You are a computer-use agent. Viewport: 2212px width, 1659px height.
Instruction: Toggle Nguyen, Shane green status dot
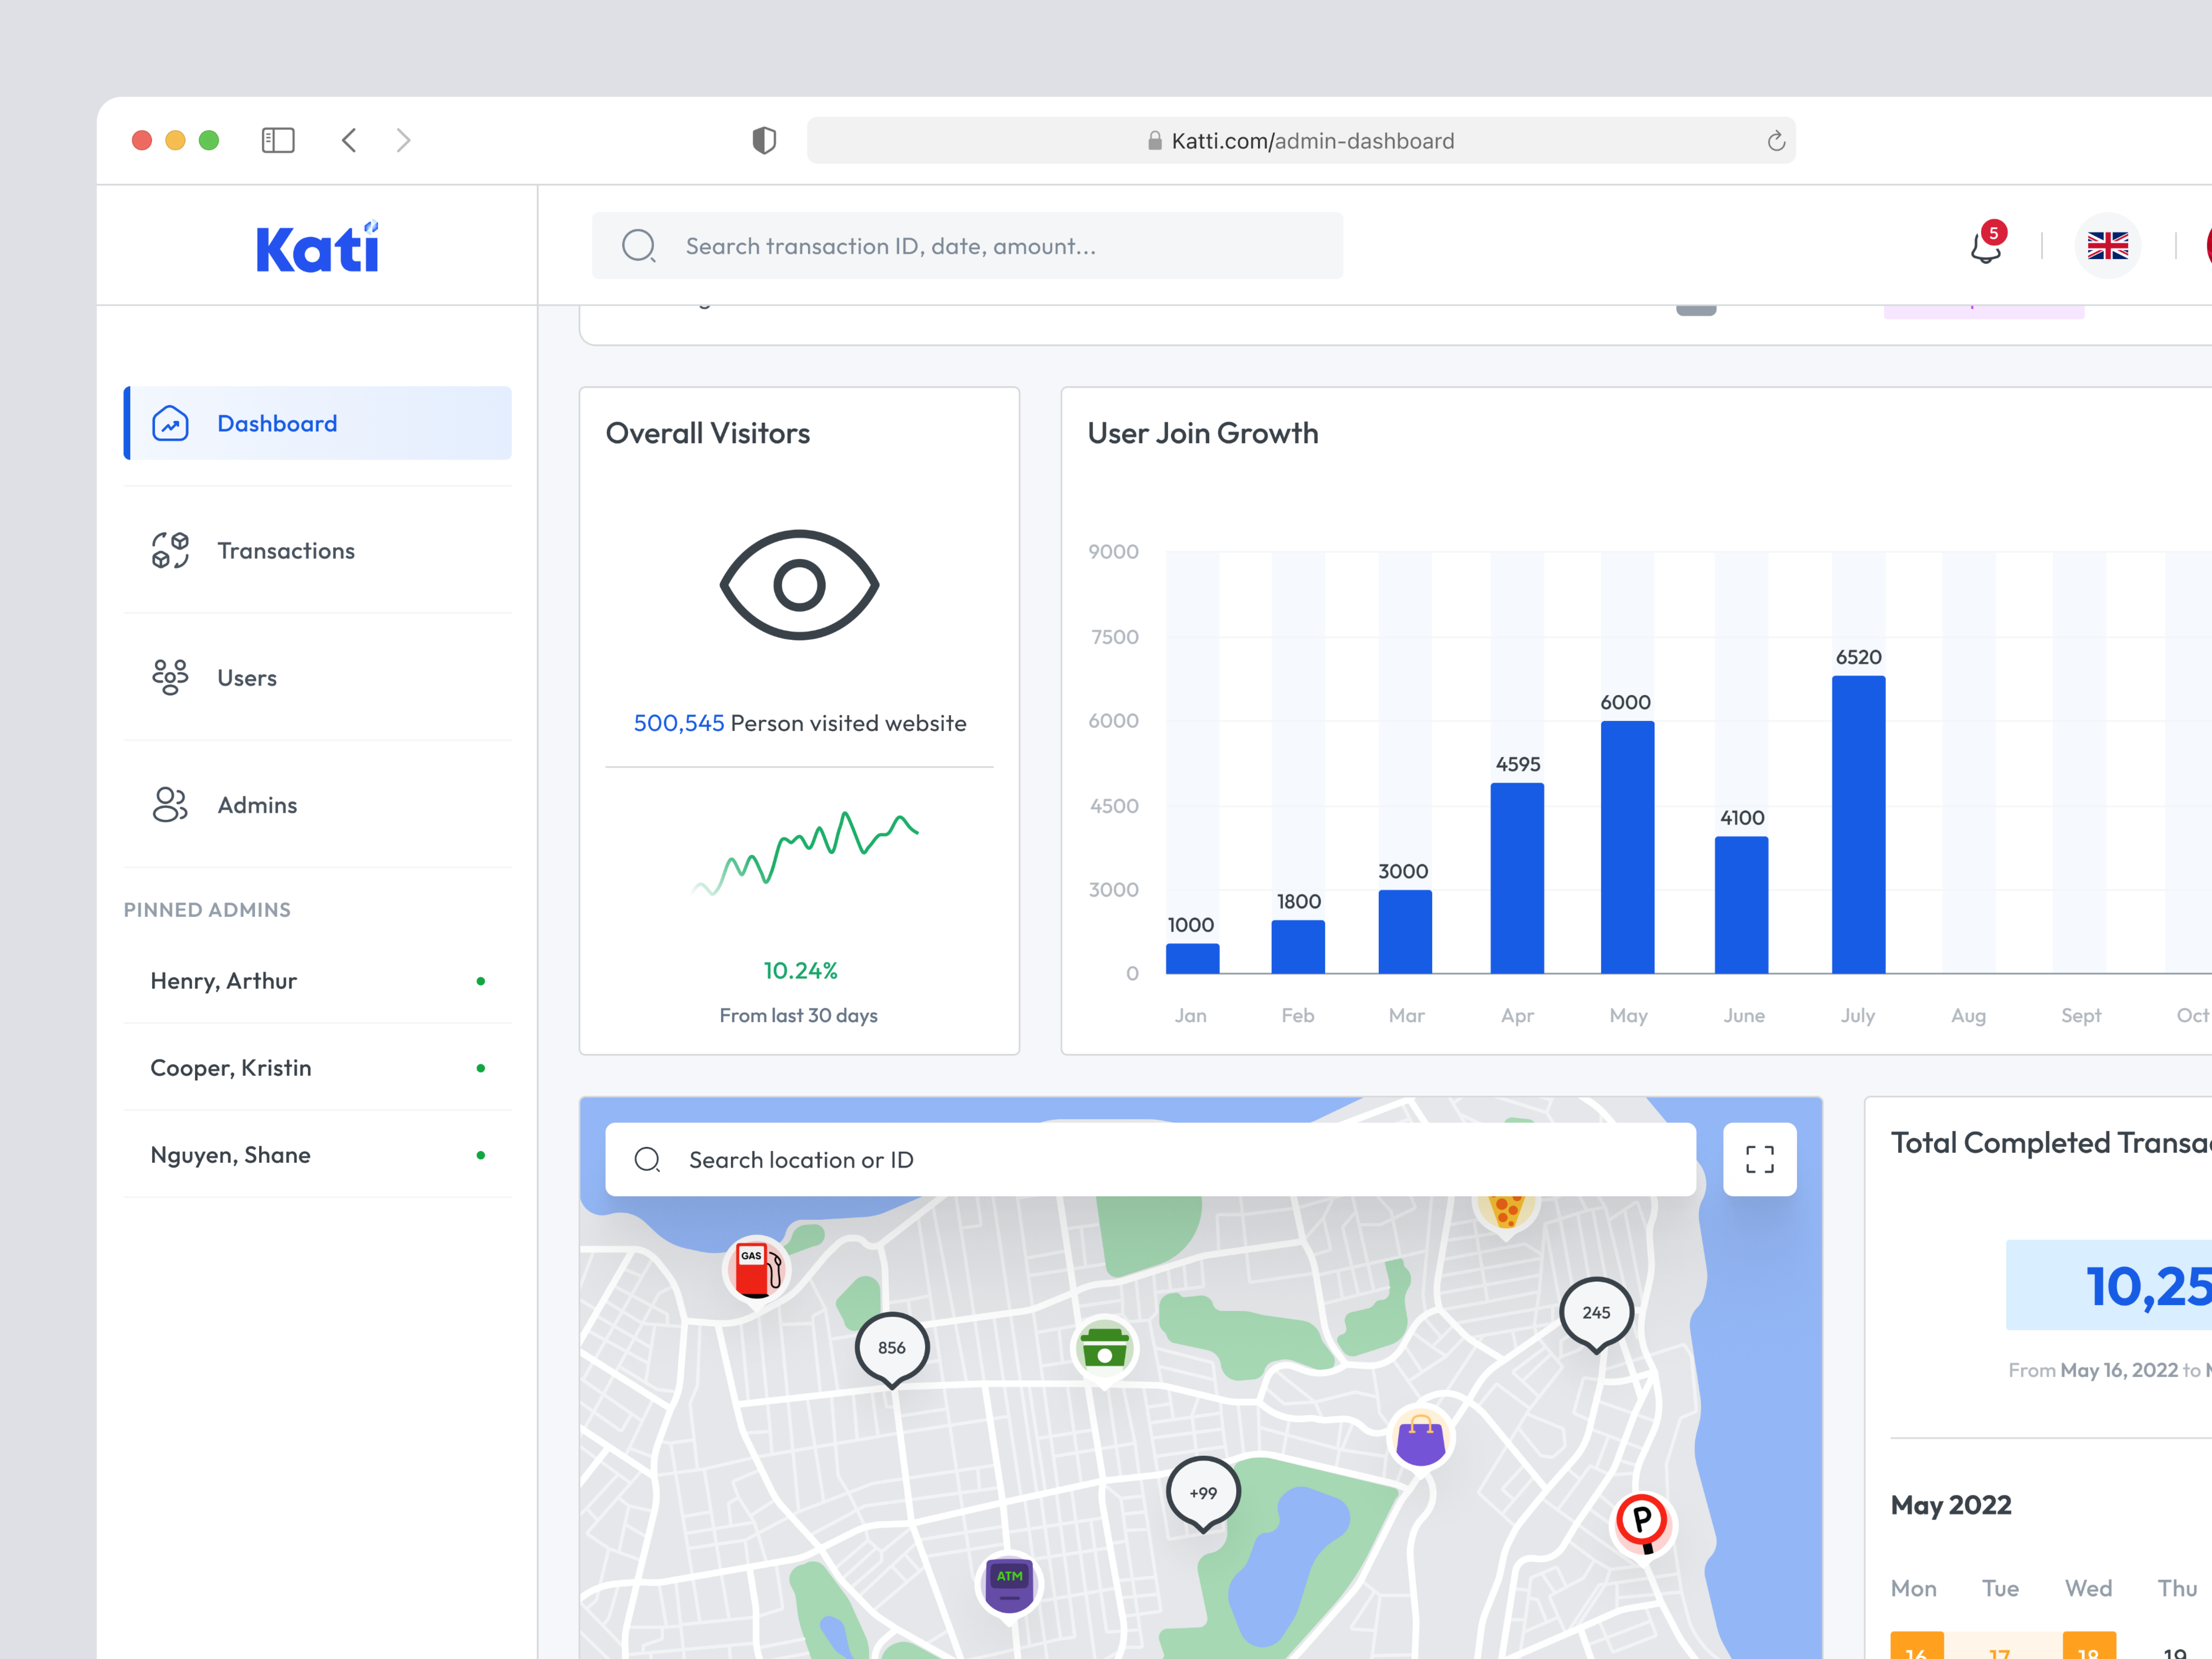coord(481,1155)
